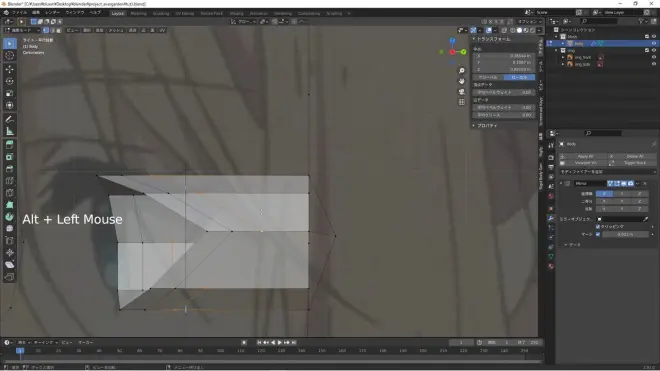Switch to wireframe viewport shading

tap(513, 30)
